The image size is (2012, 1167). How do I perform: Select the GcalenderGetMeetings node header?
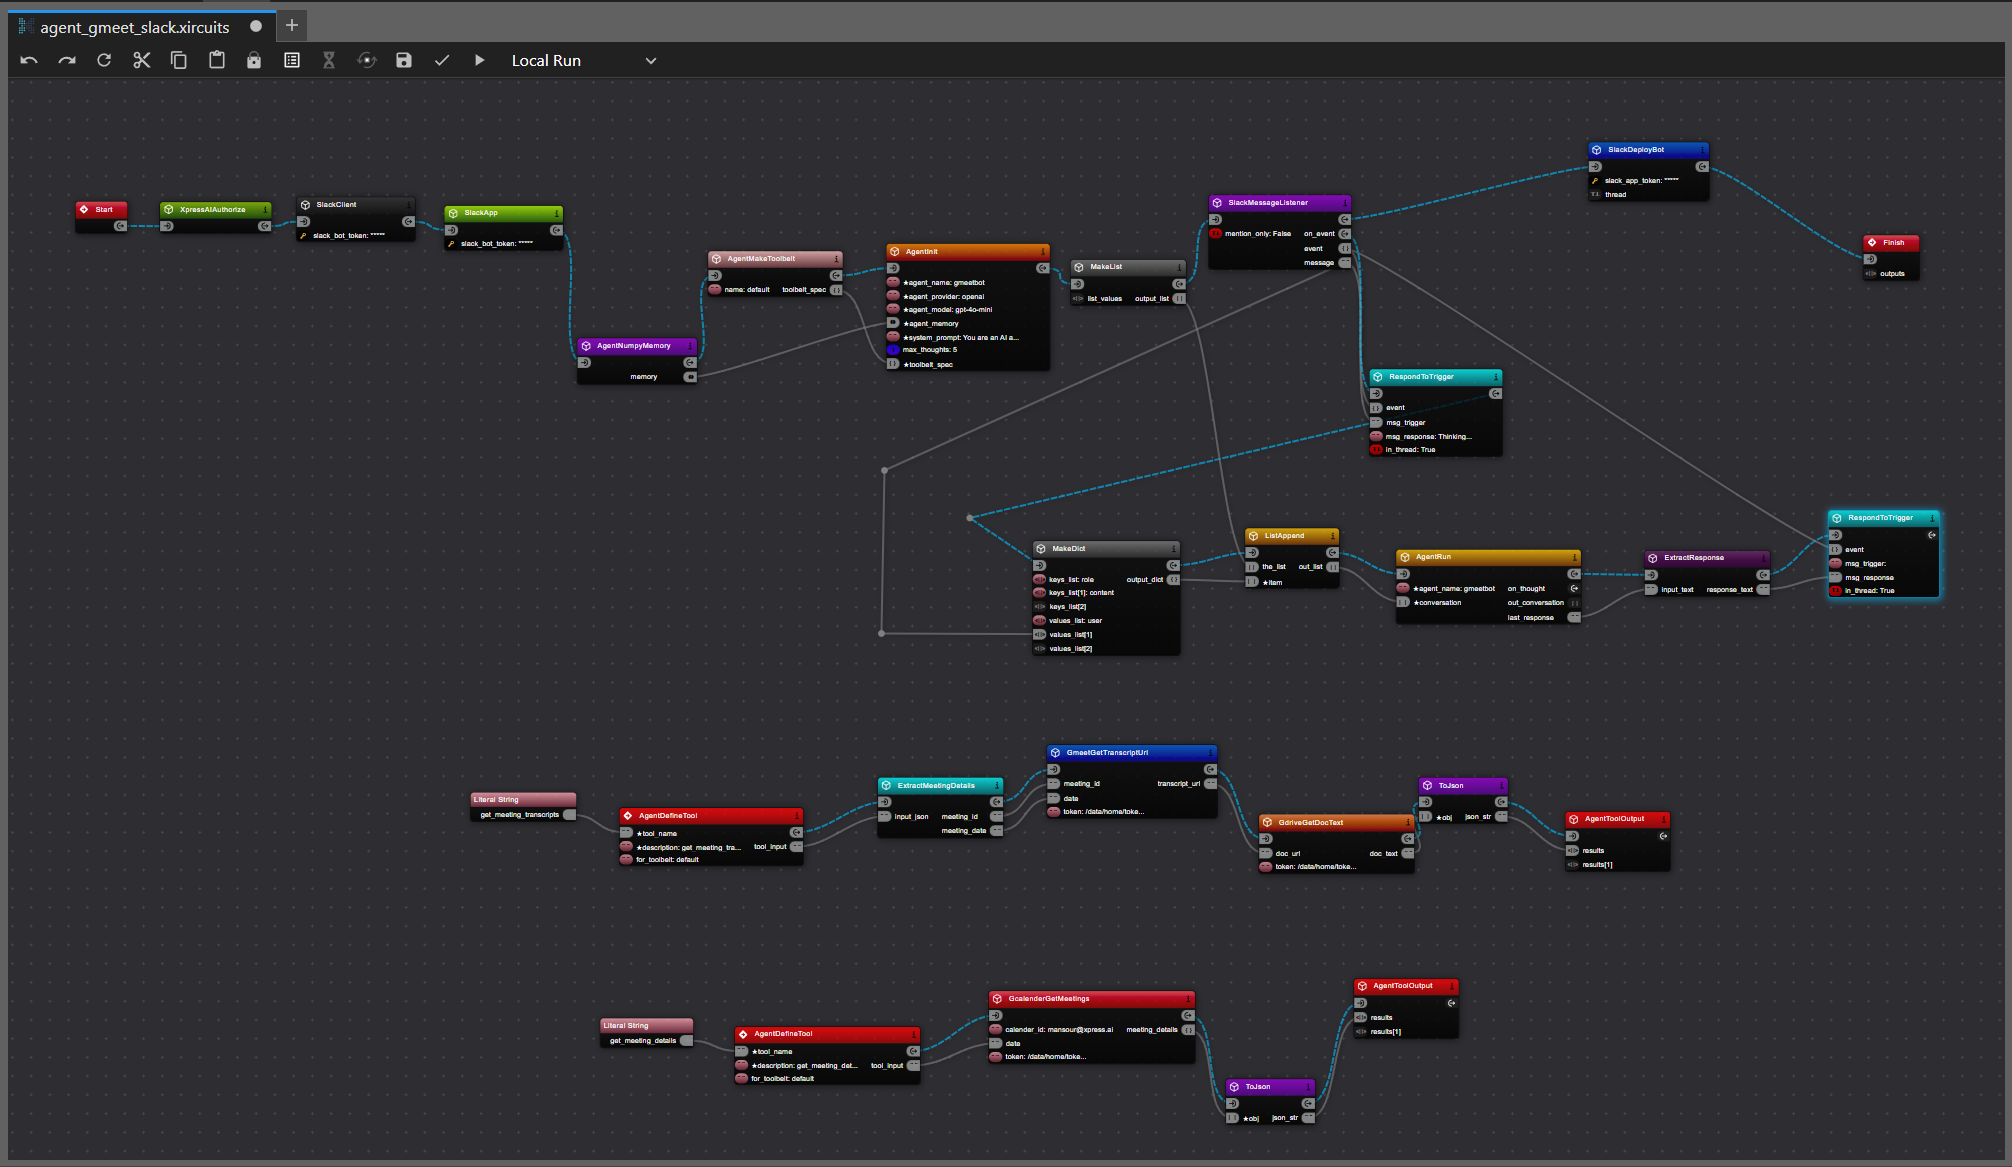1092,999
